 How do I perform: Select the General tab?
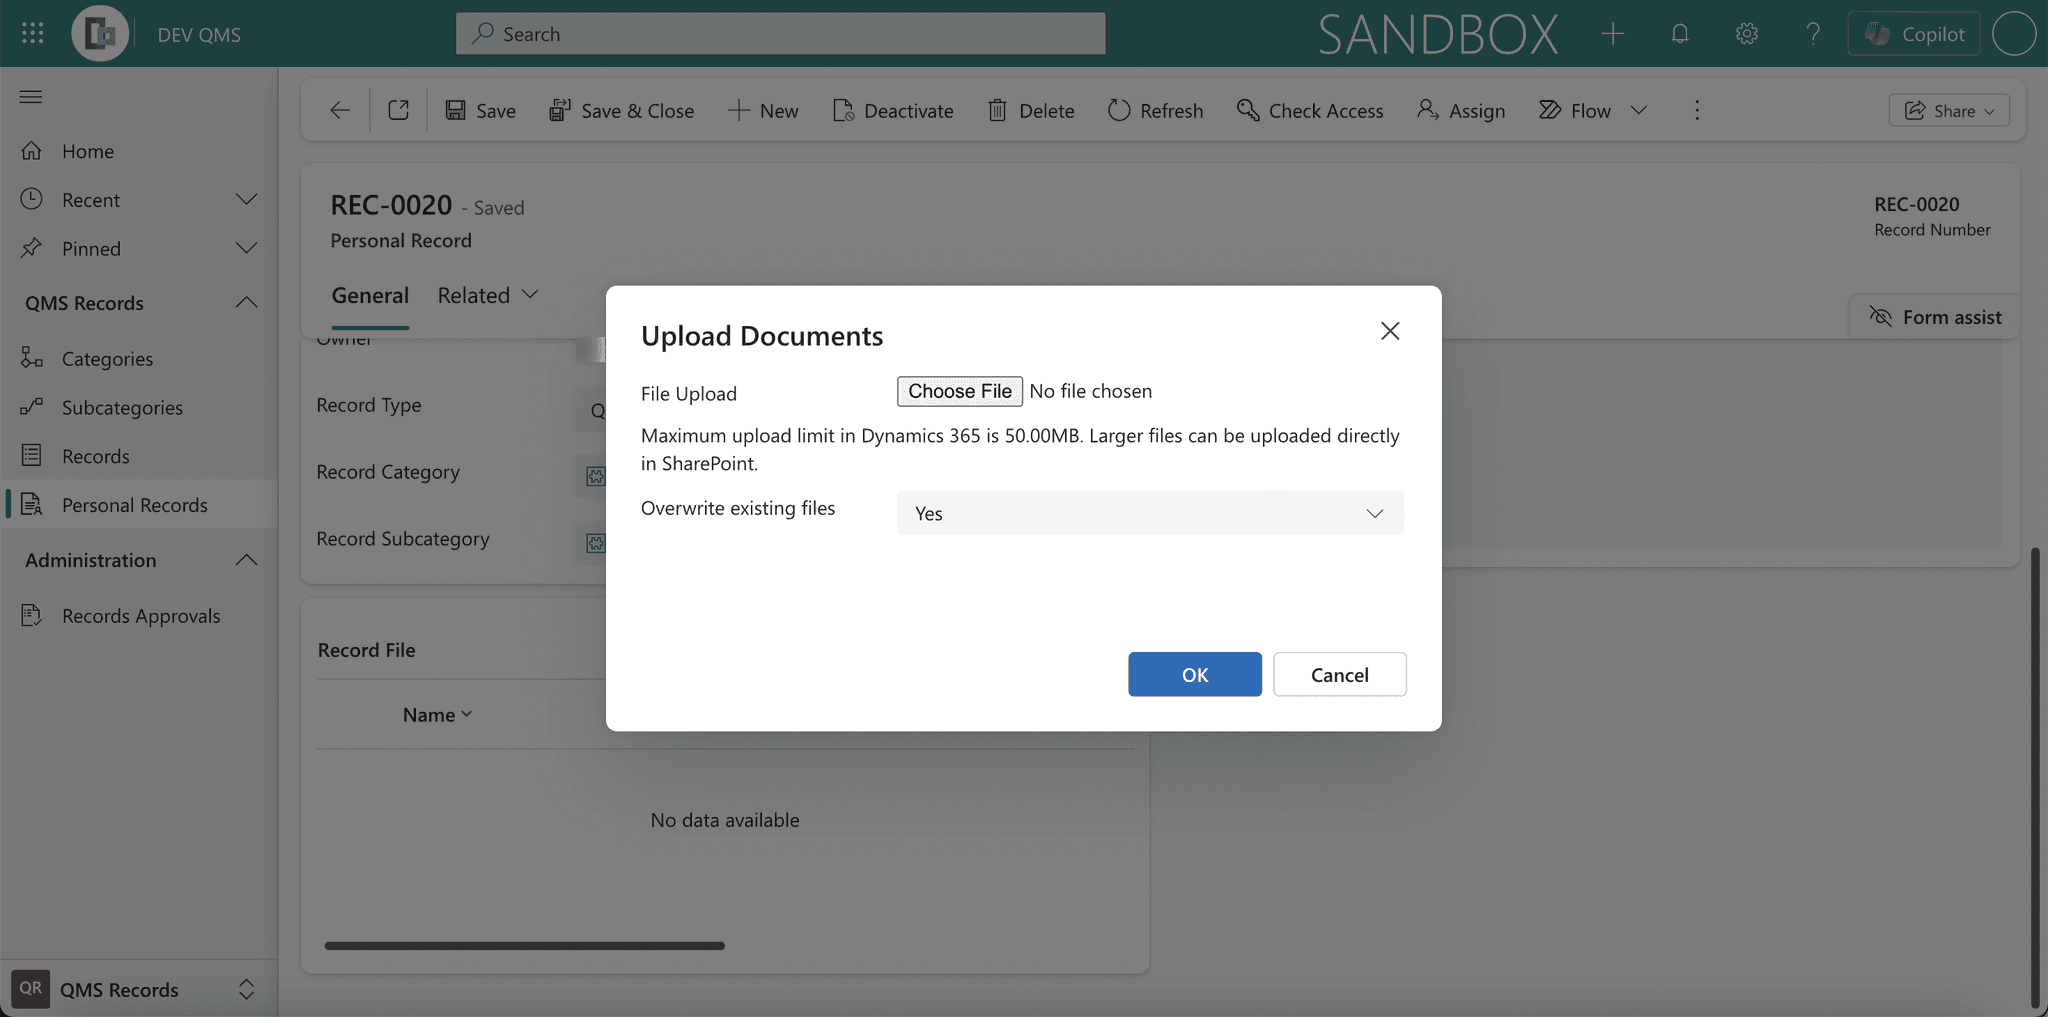(370, 295)
